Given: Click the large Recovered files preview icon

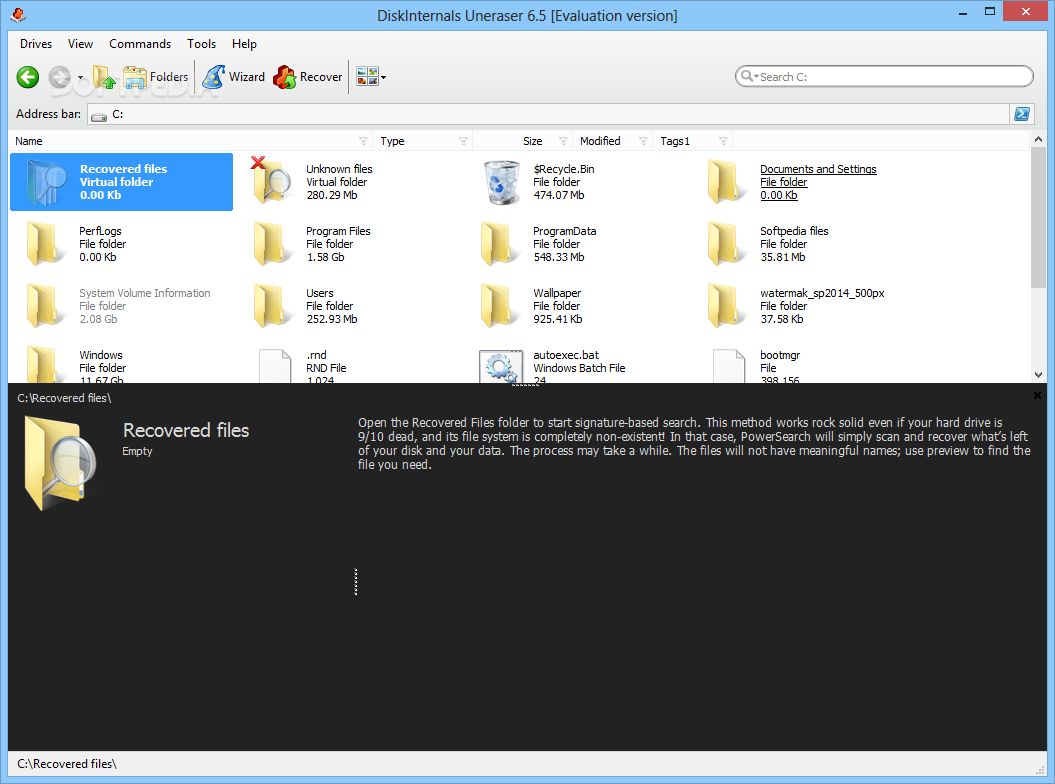Looking at the screenshot, I should (x=61, y=462).
